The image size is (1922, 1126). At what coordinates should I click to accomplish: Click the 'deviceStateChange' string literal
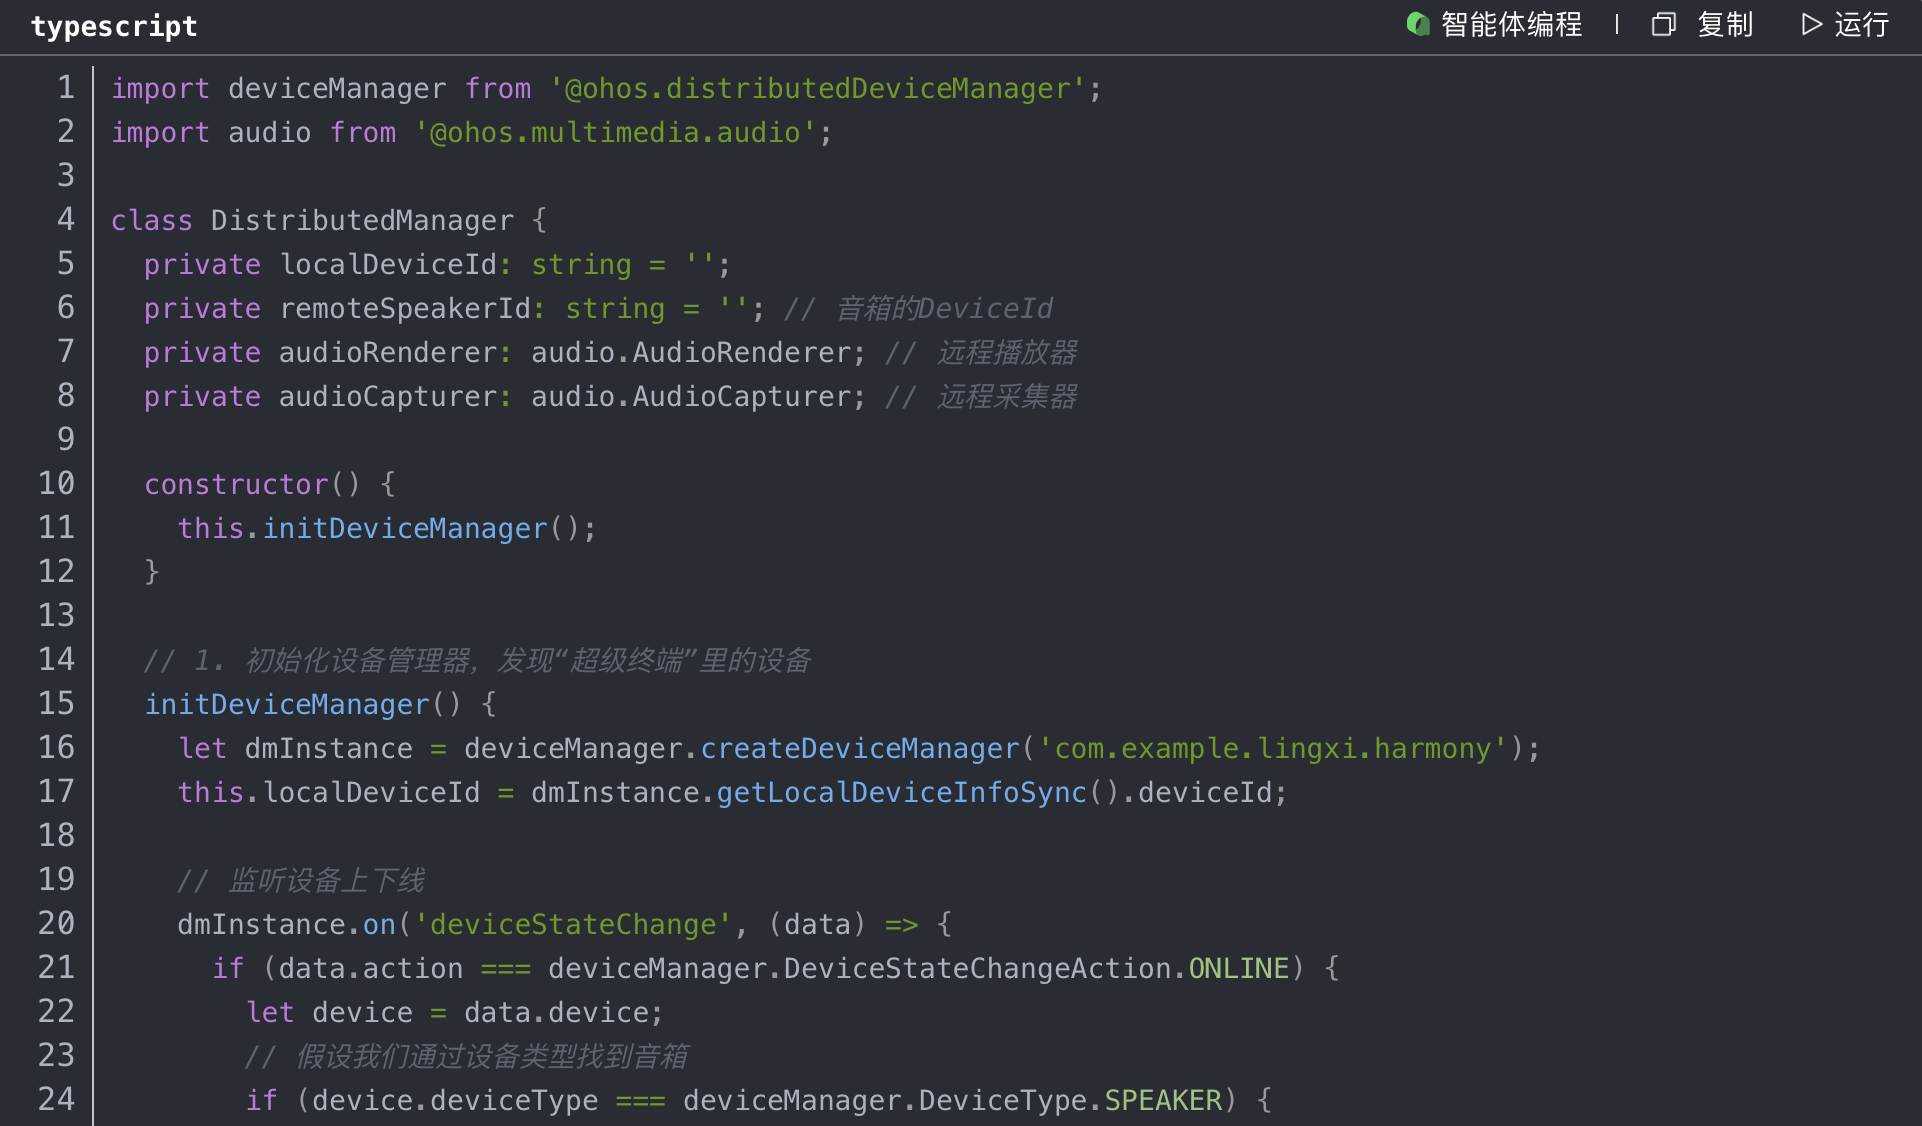tap(573, 925)
